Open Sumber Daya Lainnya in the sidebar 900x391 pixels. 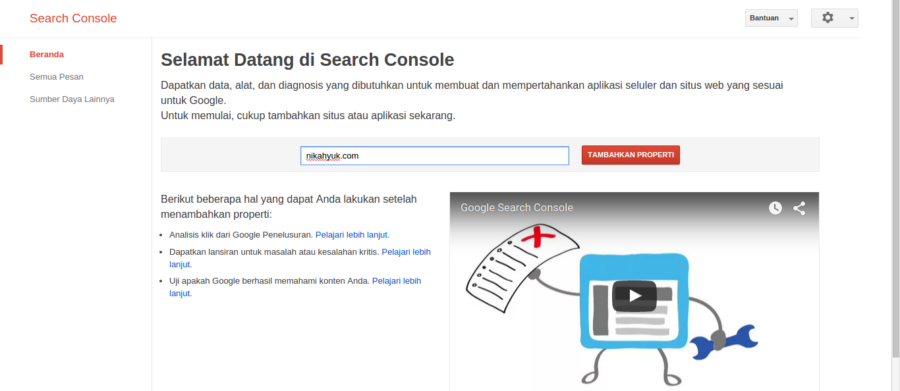[x=72, y=99]
